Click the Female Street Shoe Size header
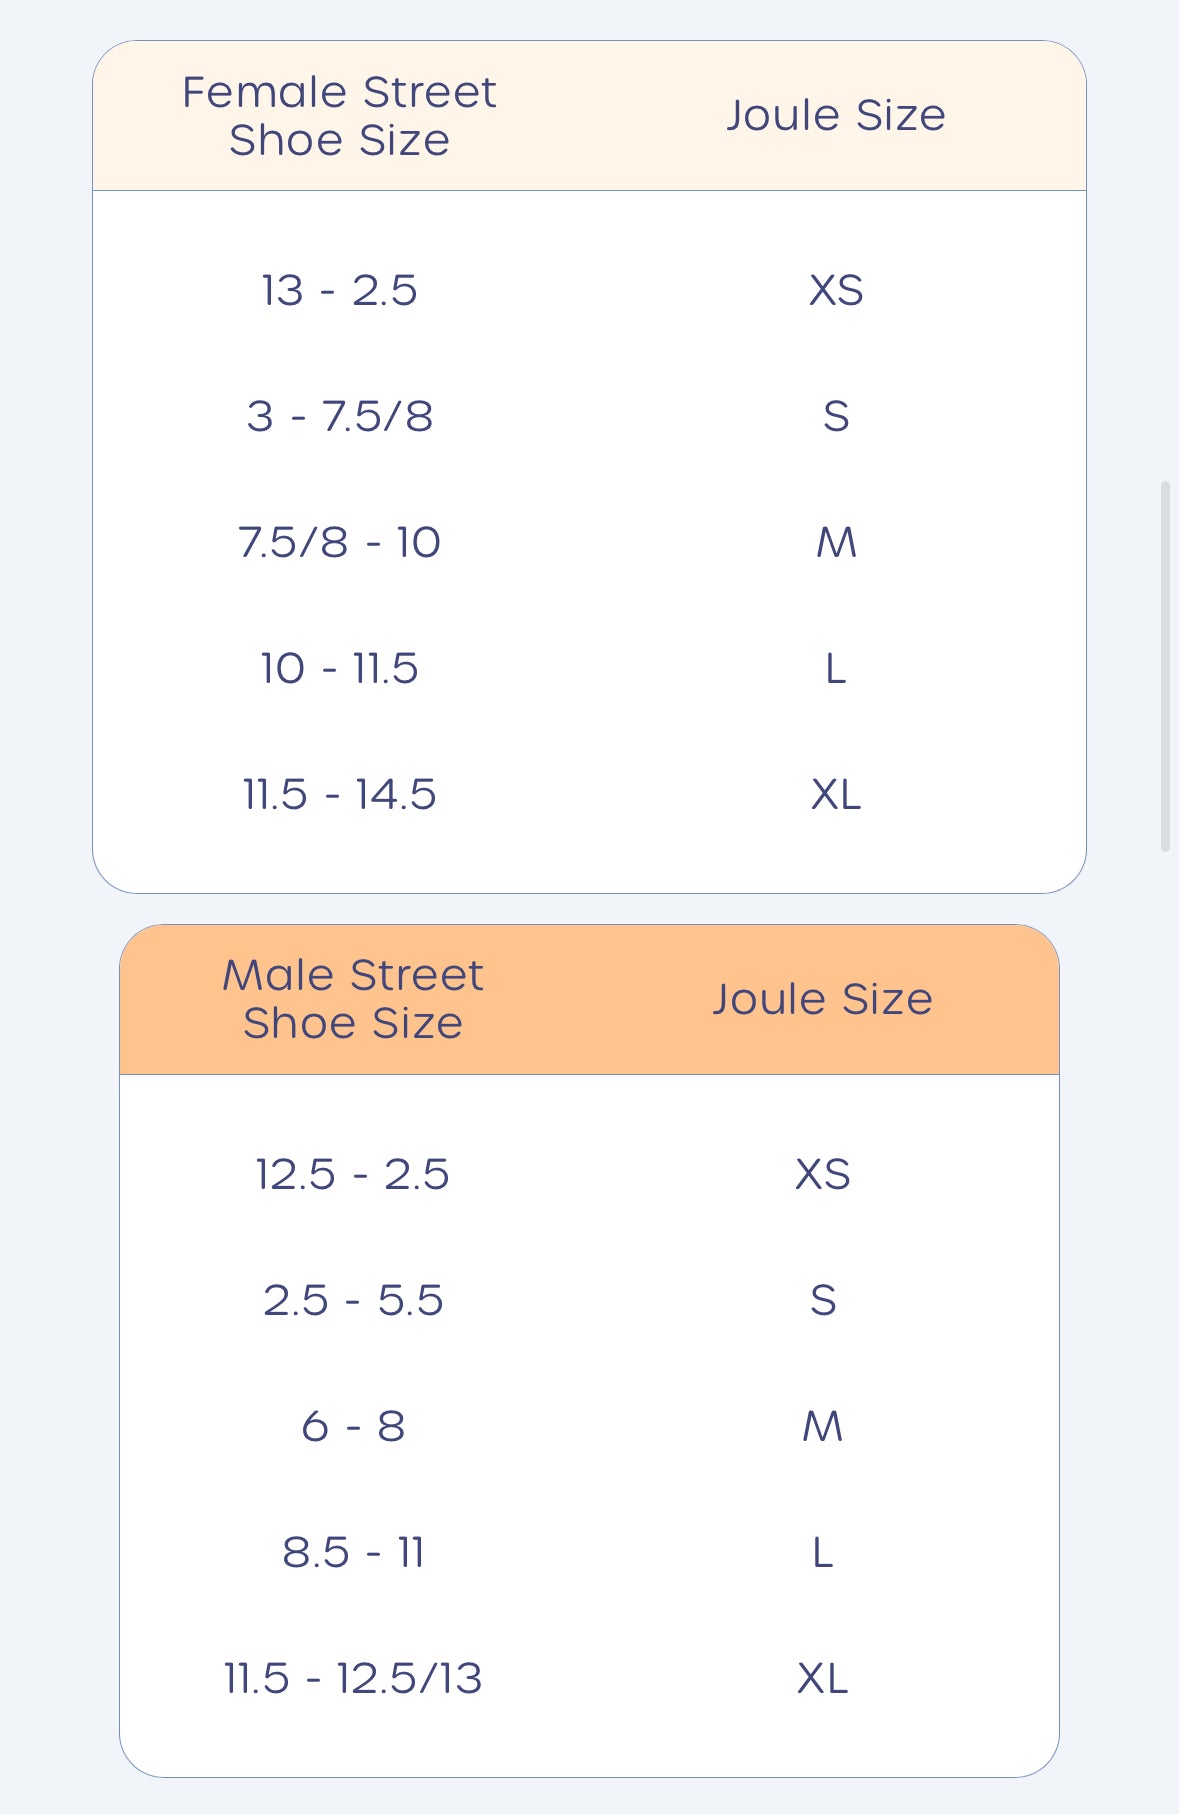1179x1814 pixels. pyautogui.click(x=339, y=116)
